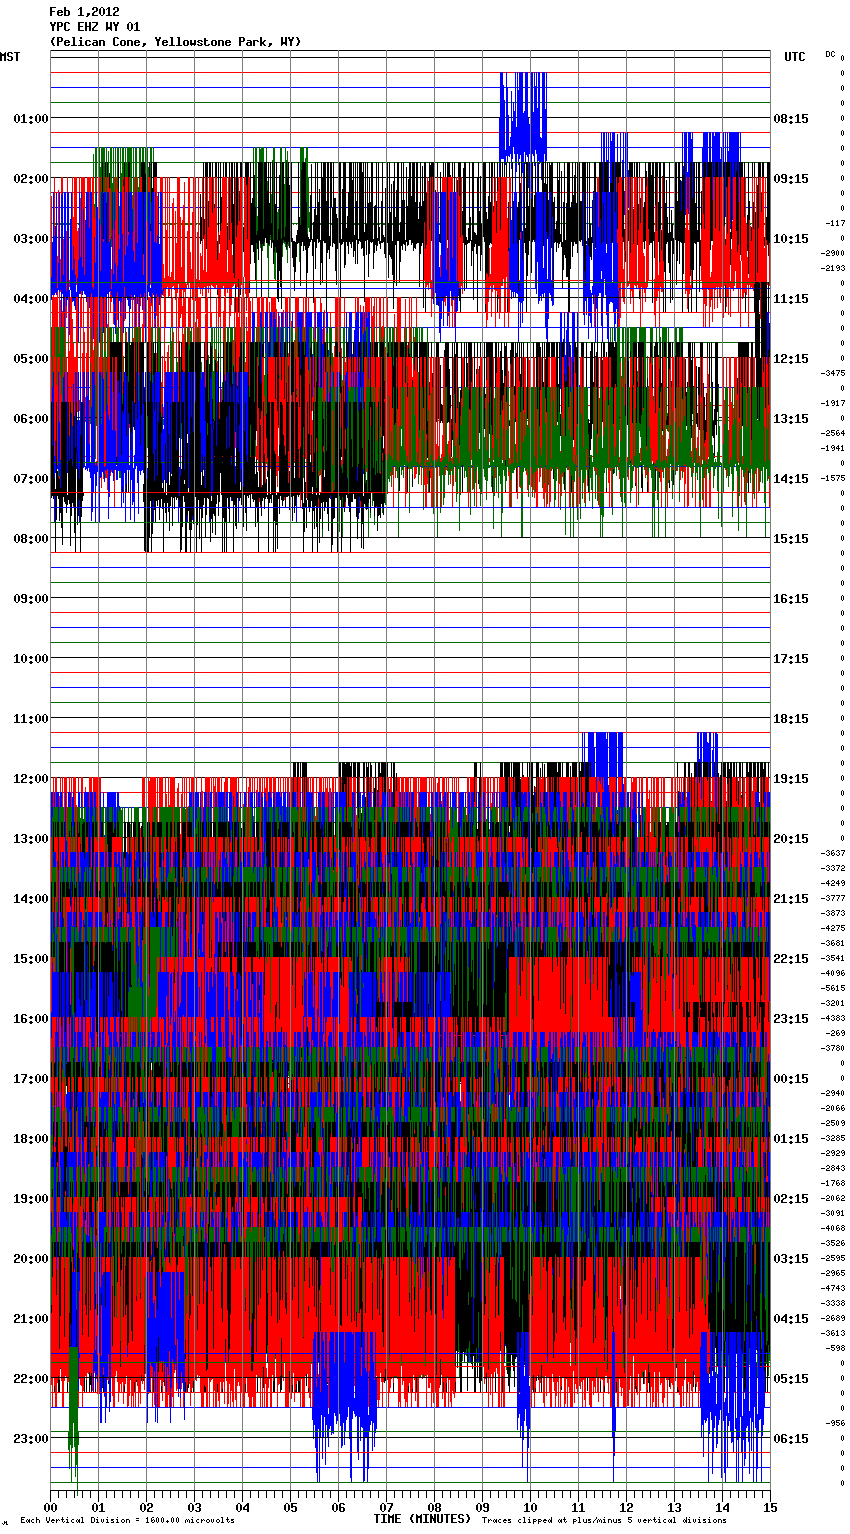Screen dimensions: 850x1534
Task: Click the DC offset value '-5615'
Action: pos(832,988)
